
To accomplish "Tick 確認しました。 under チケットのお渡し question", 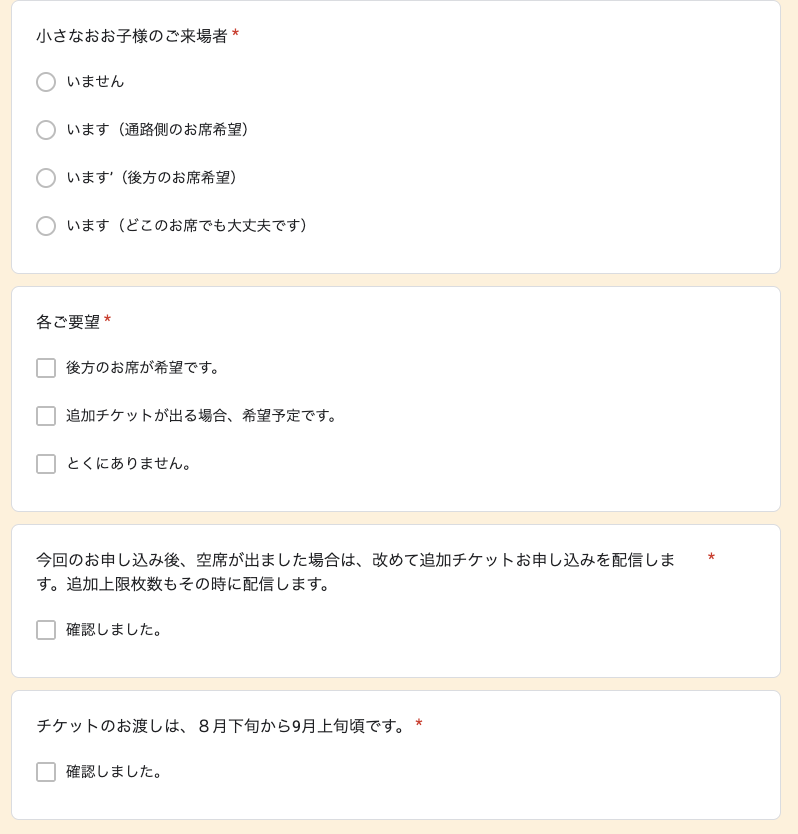I will point(46,772).
